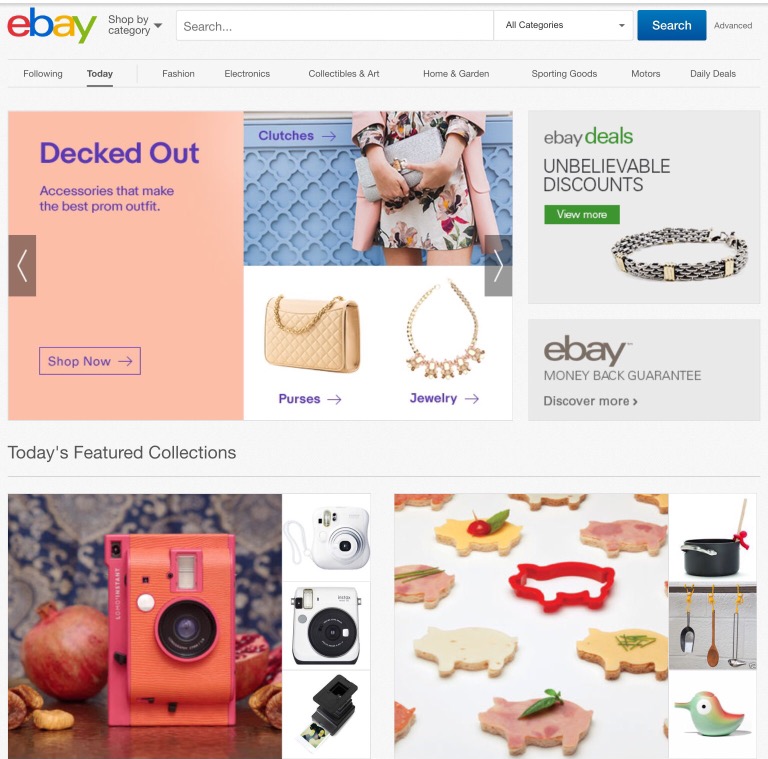
Task: Click the eBay logo
Action: coord(51,25)
